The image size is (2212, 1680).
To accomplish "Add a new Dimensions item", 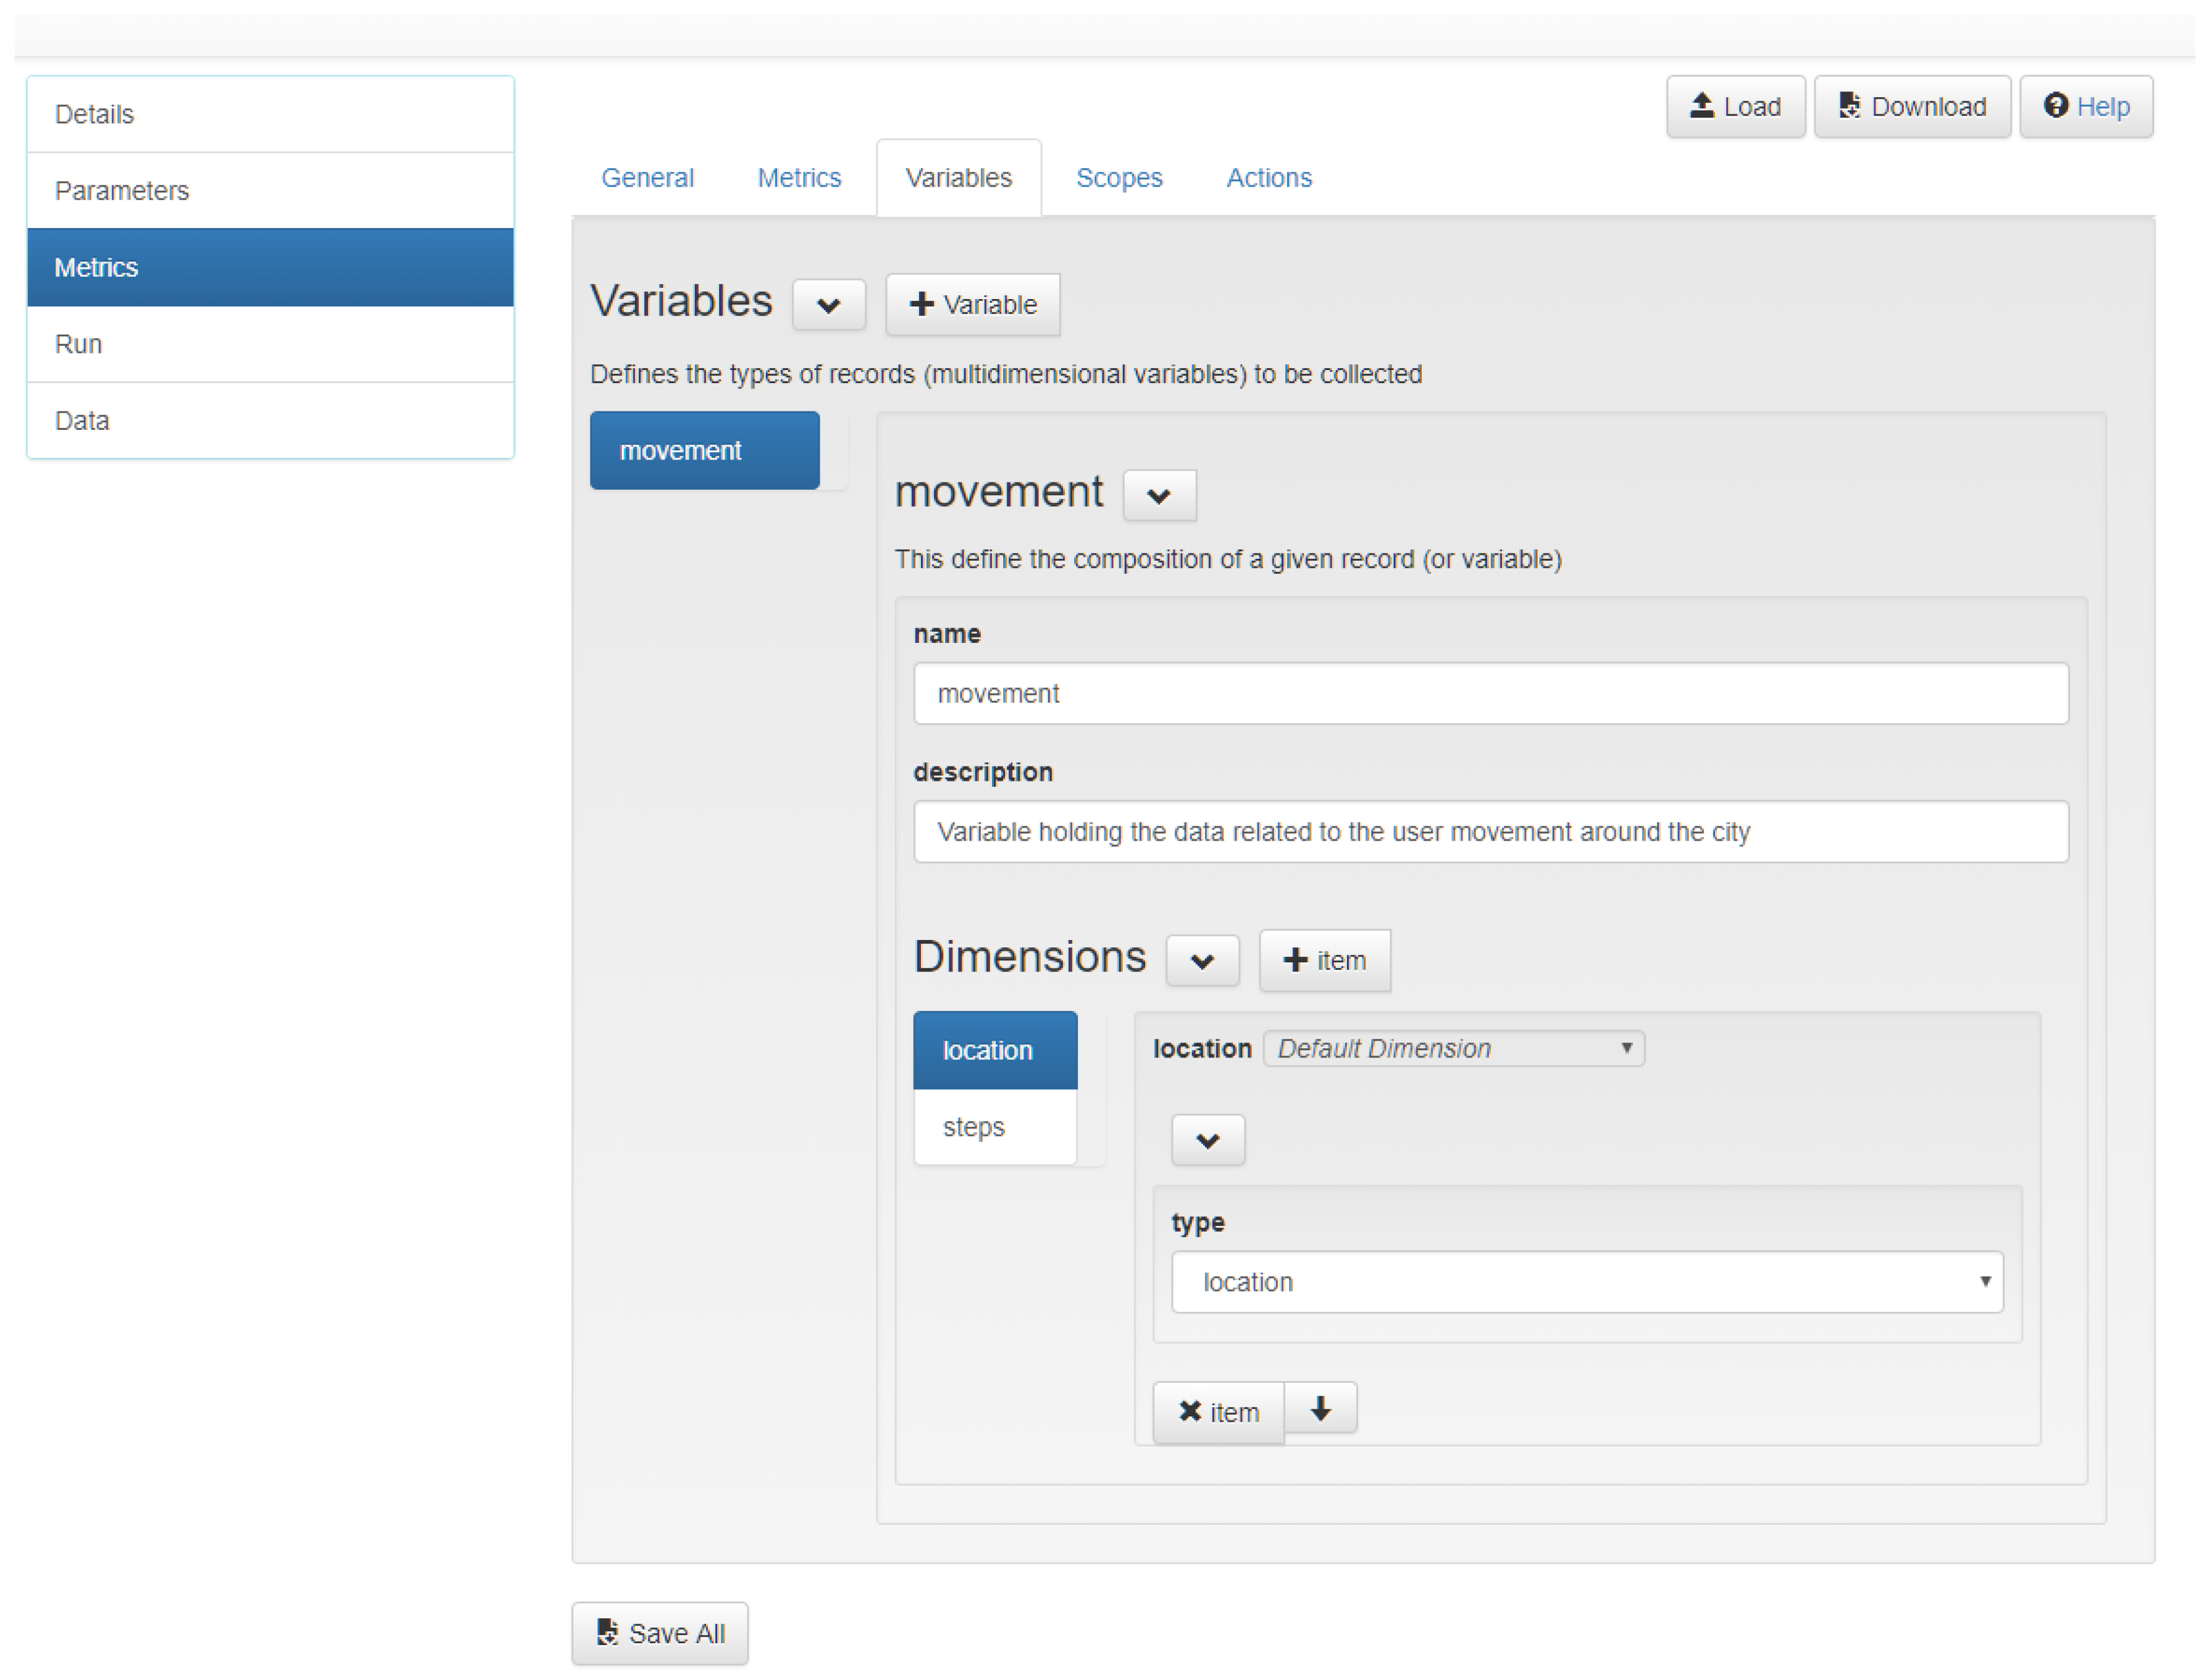I will click(x=1324, y=960).
